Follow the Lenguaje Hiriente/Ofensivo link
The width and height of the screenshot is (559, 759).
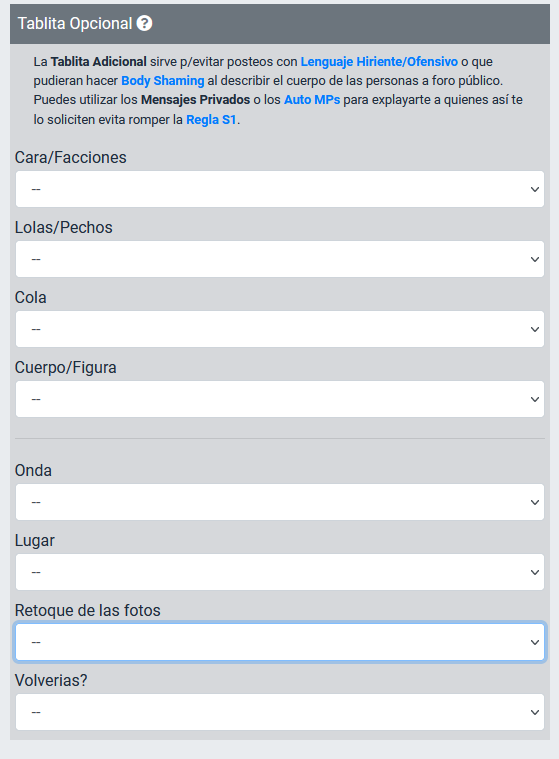[x=379, y=61]
